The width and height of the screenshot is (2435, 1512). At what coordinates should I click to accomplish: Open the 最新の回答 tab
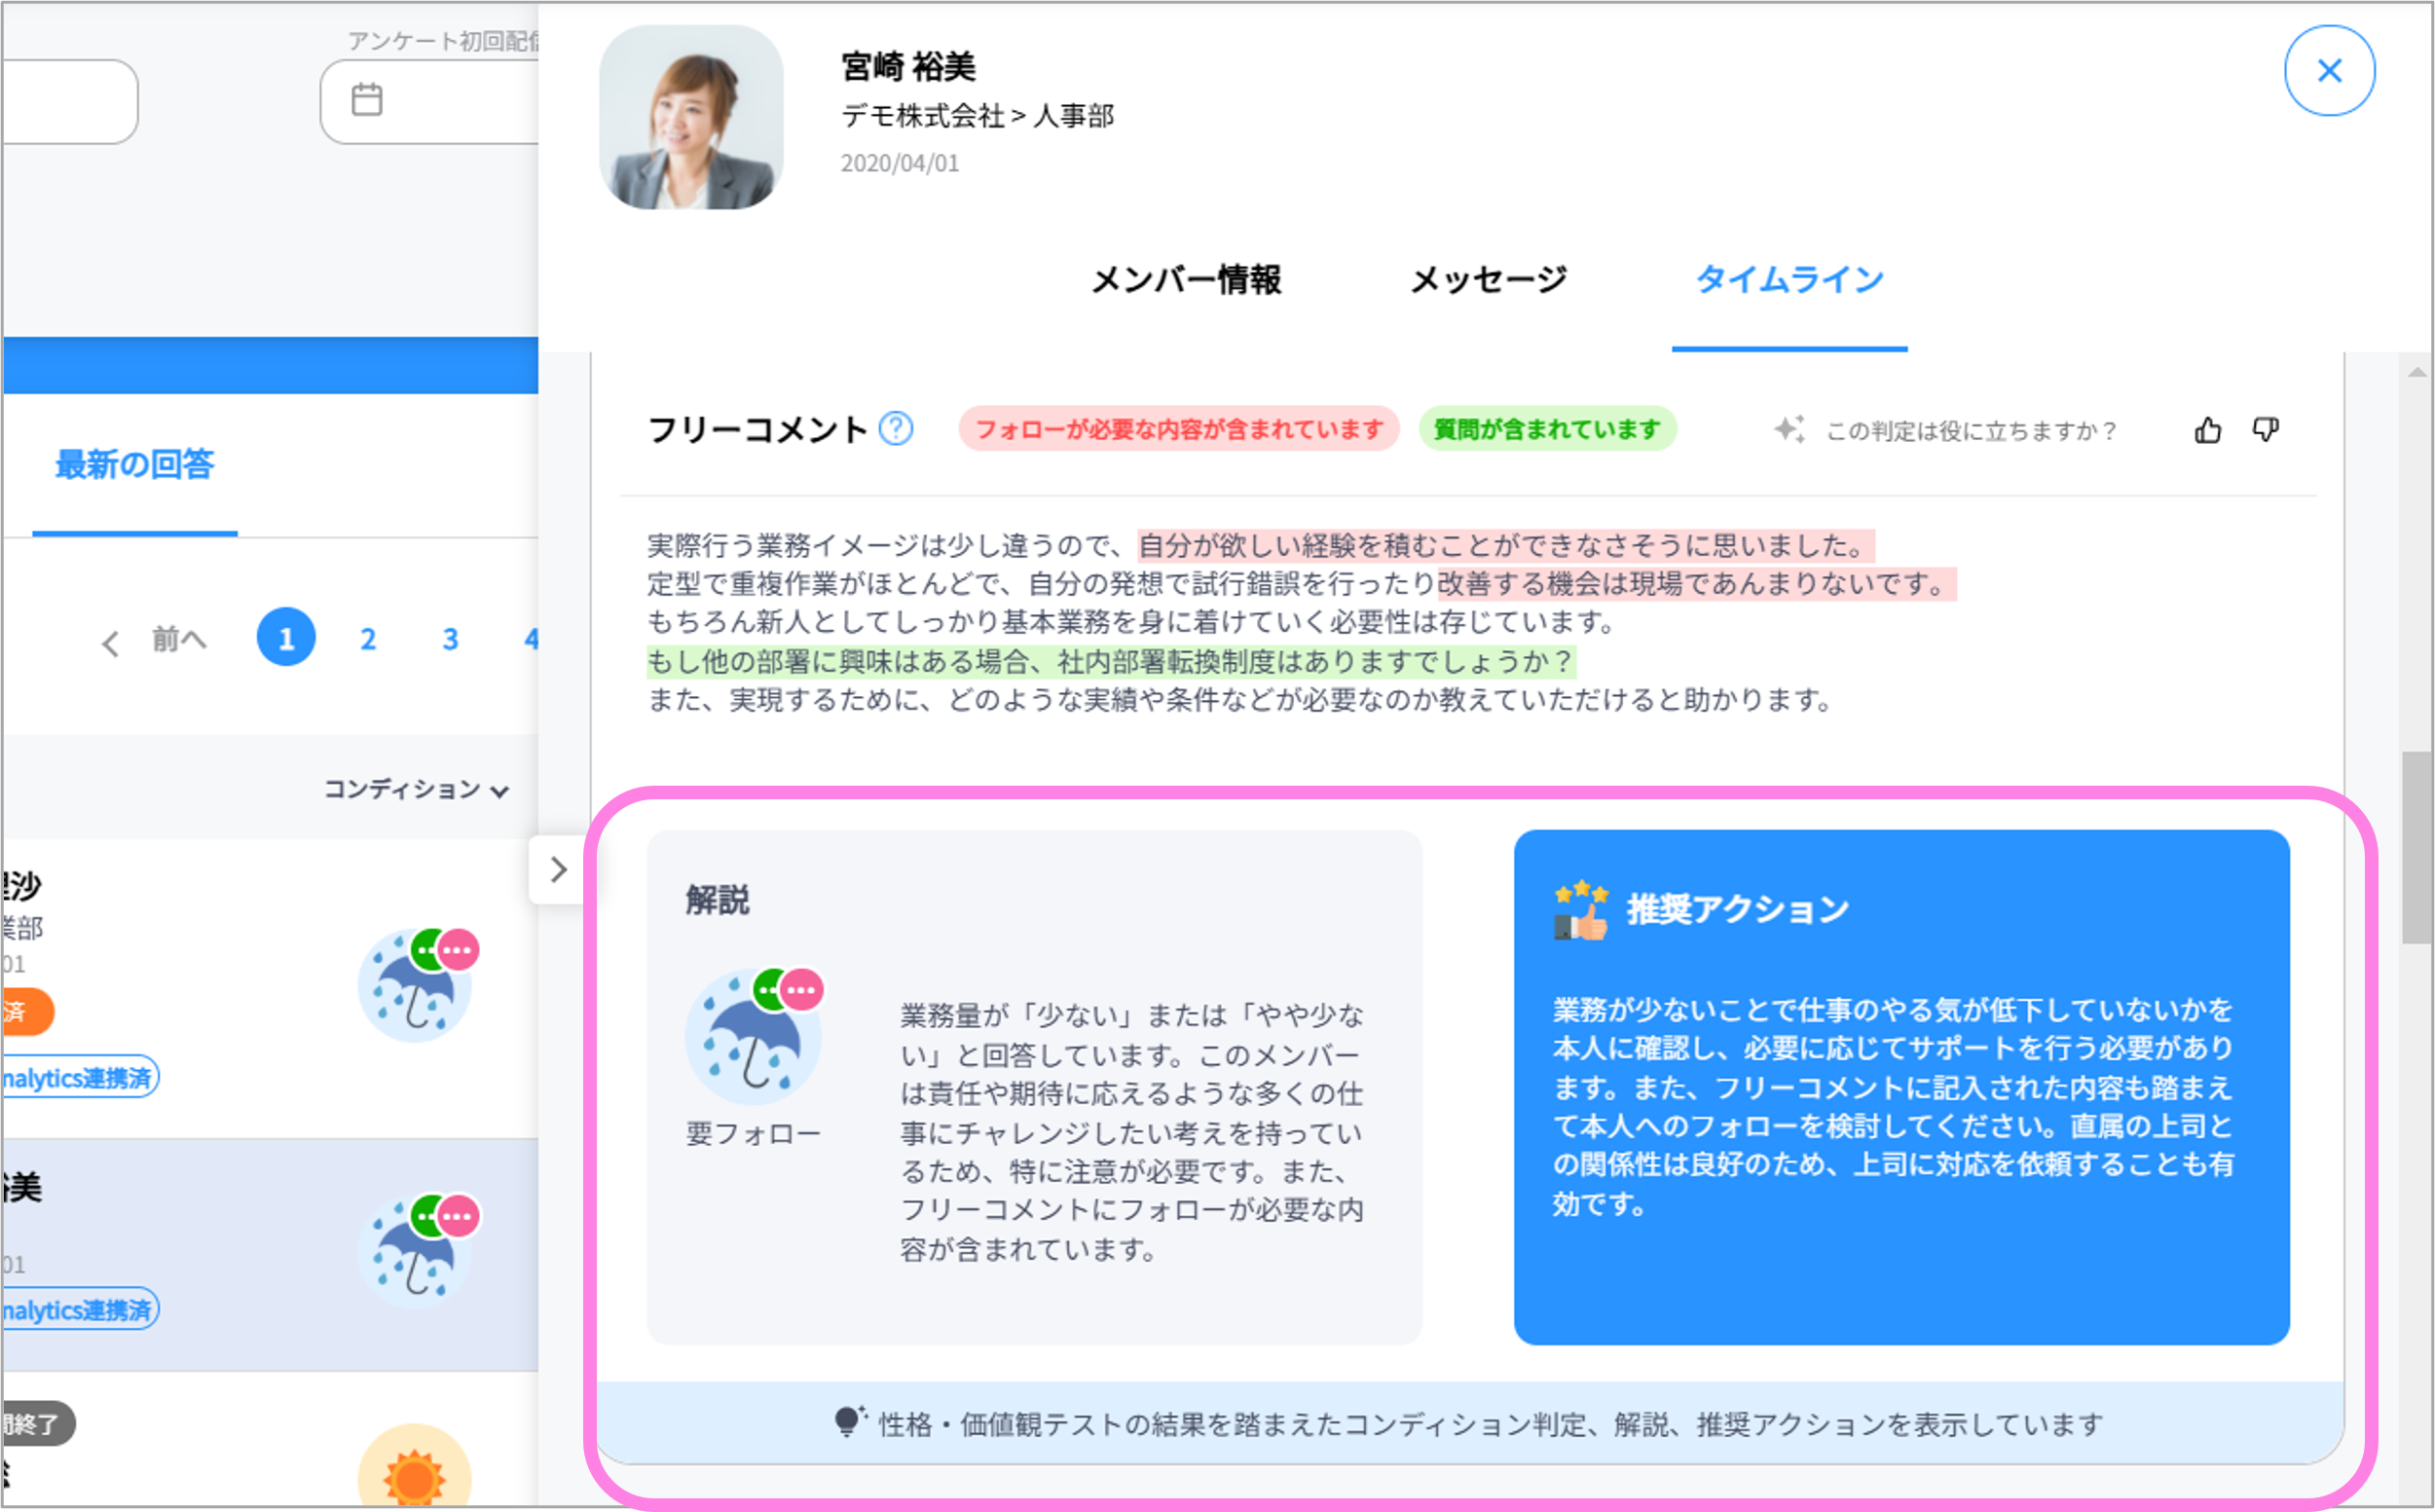point(134,465)
